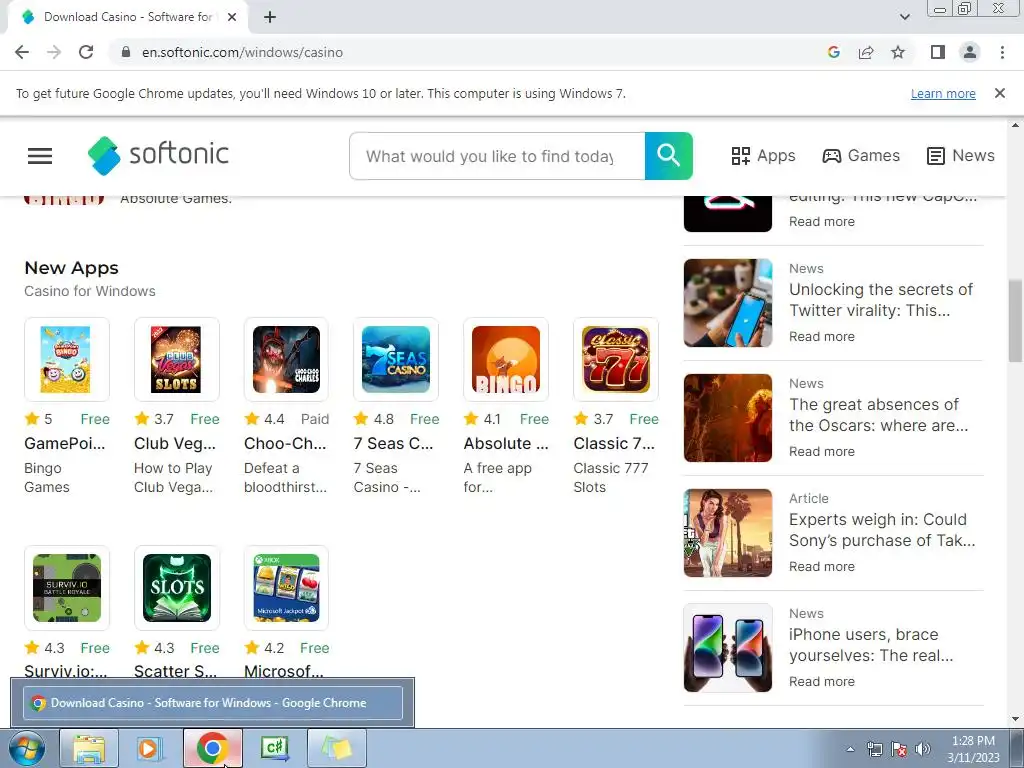Open Club Vegas Slots app icon
1024x768 pixels.
pos(176,359)
